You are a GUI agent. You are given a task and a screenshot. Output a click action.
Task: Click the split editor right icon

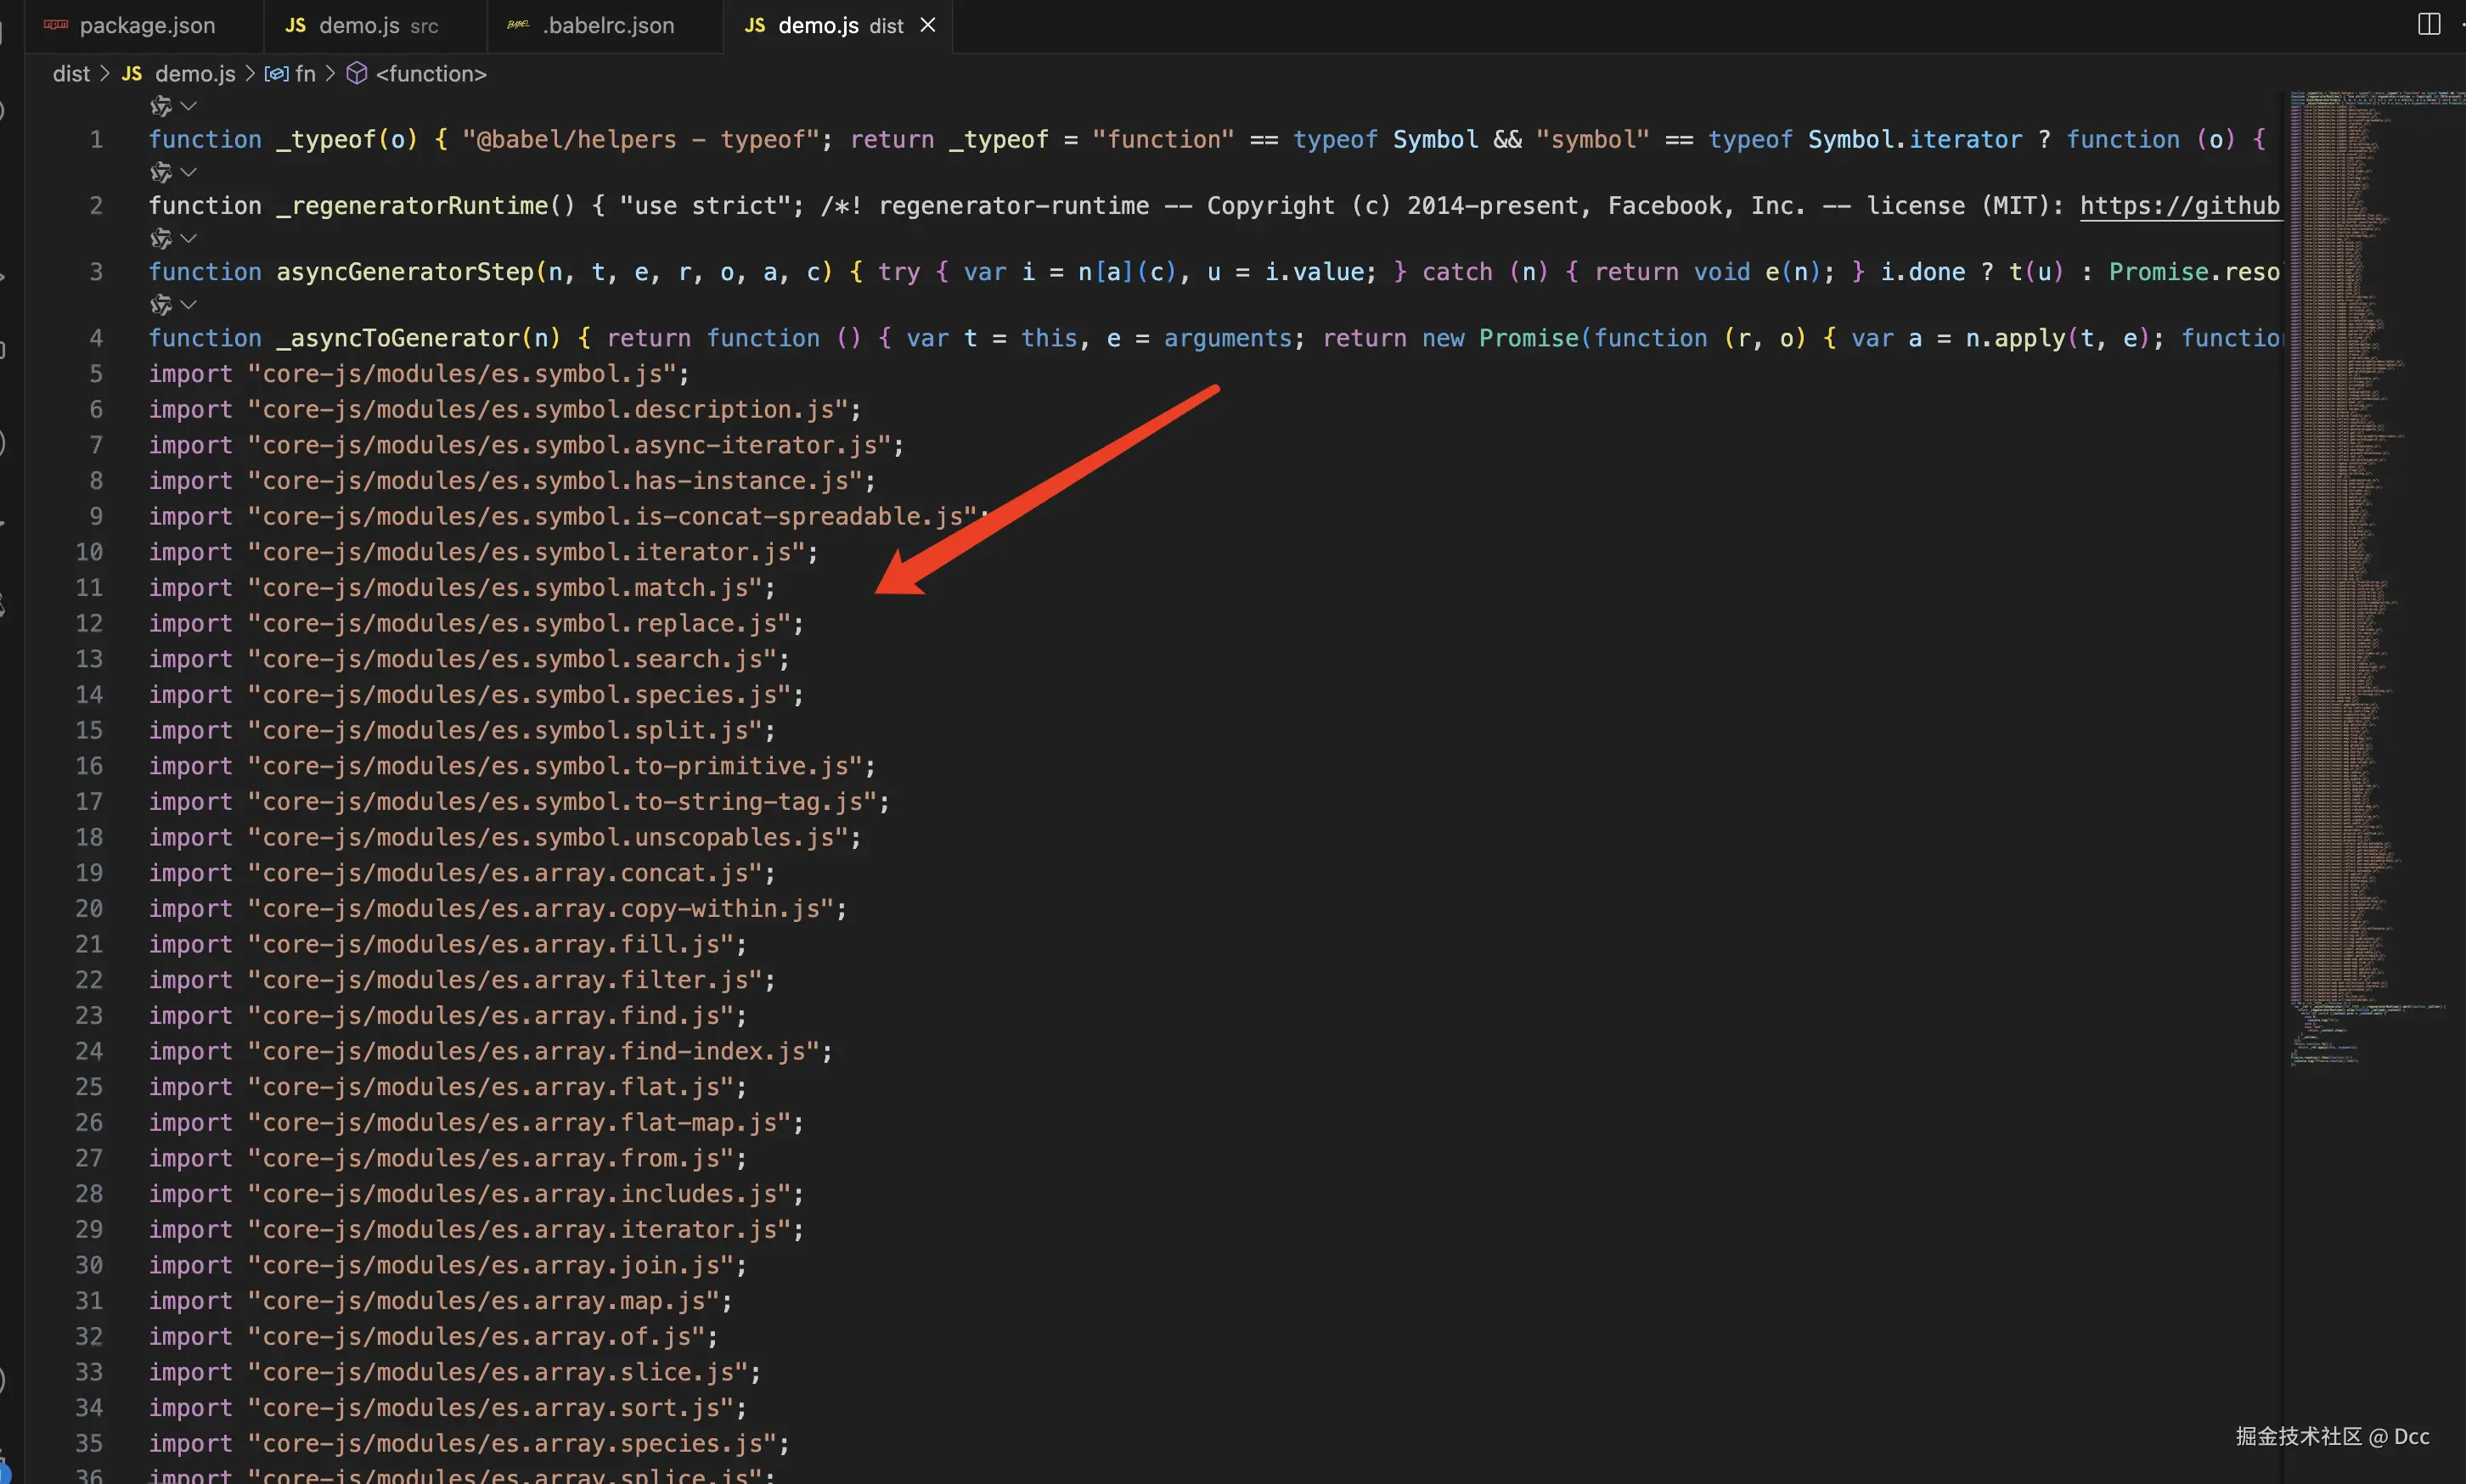pos(2429,24)
